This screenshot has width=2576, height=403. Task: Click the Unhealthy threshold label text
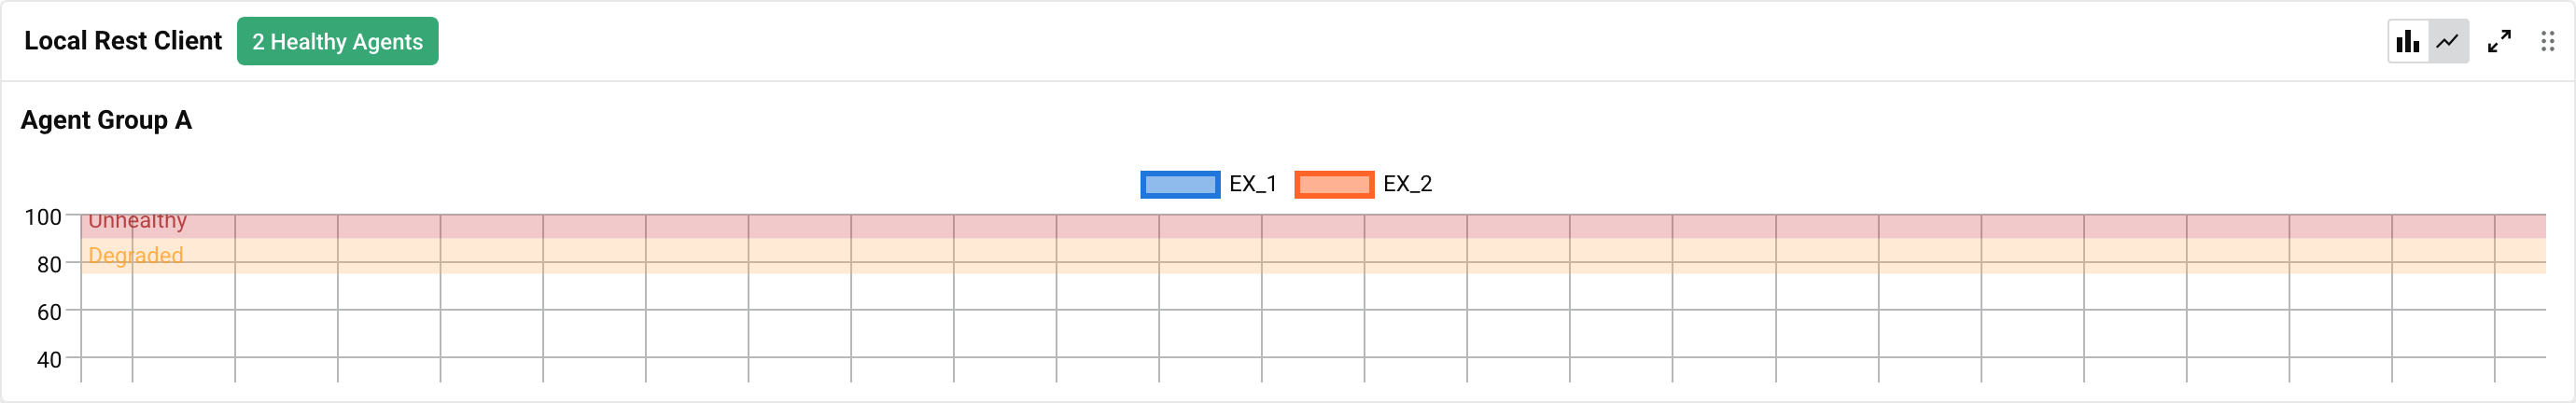point(137,221)
